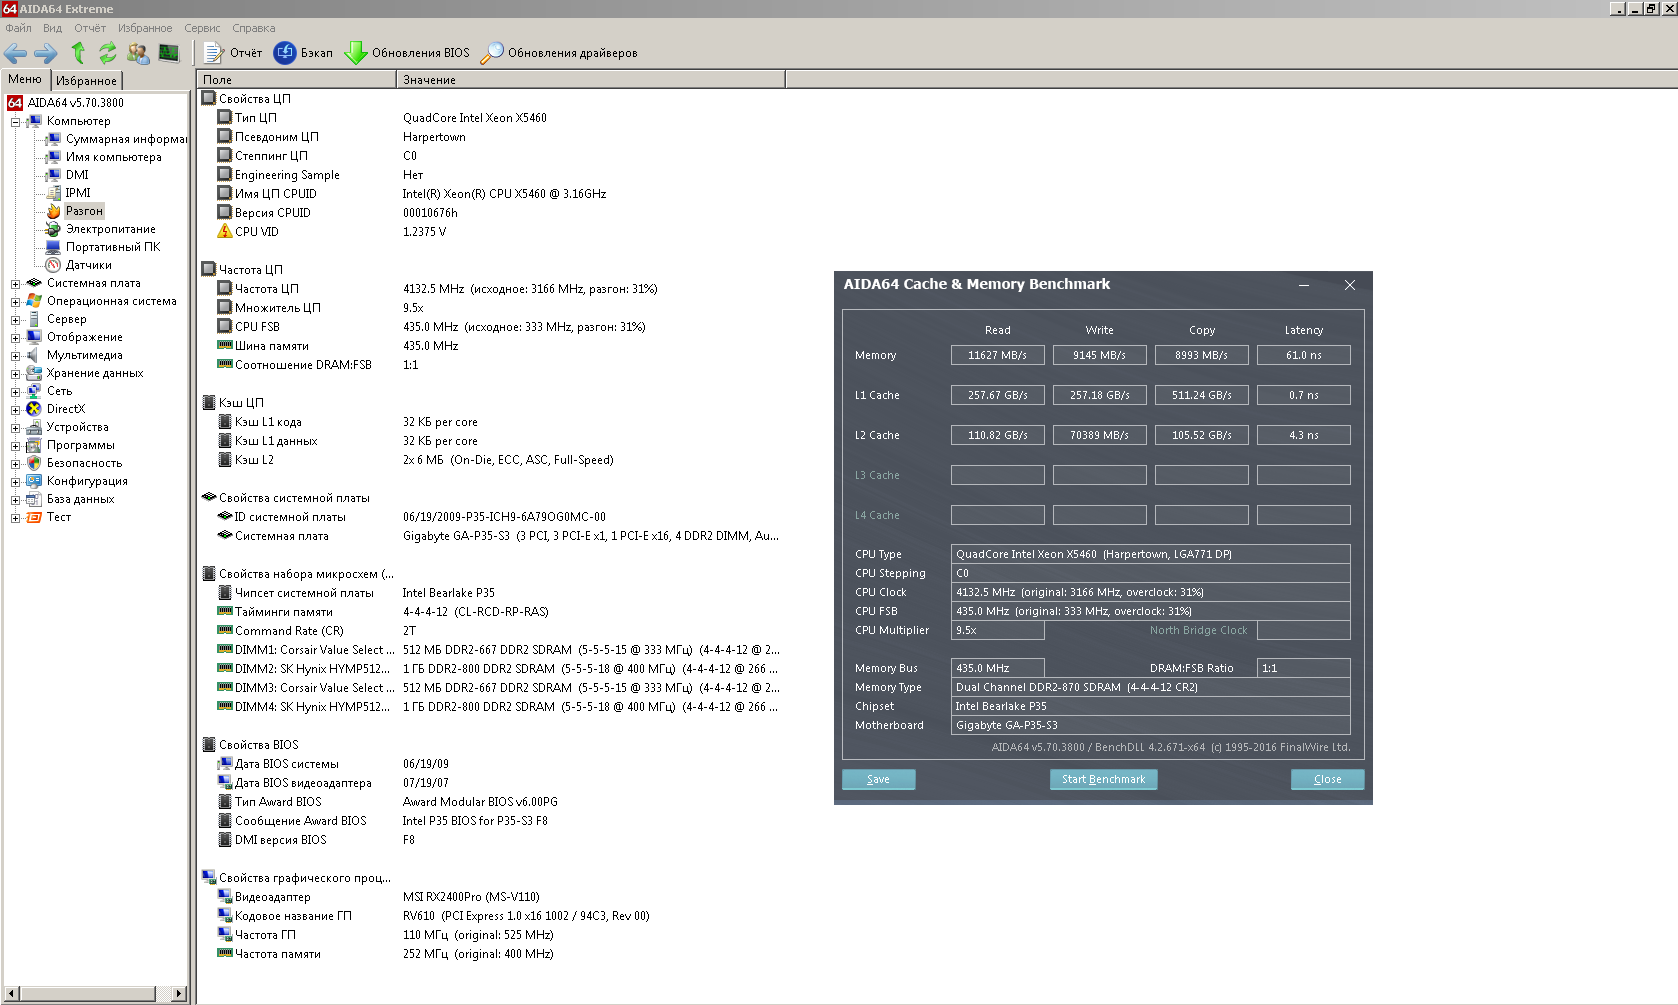This screenshot has width=1678, height=1005.
Task: Click the CPU Type field in the benchmark window
Action: tap(1150, 554)
